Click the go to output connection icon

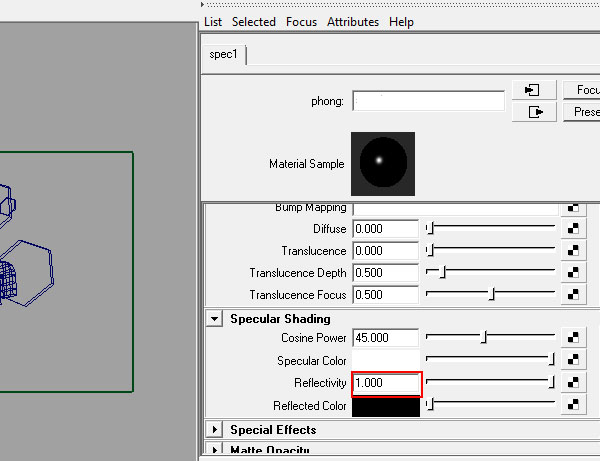click(534, 112)
